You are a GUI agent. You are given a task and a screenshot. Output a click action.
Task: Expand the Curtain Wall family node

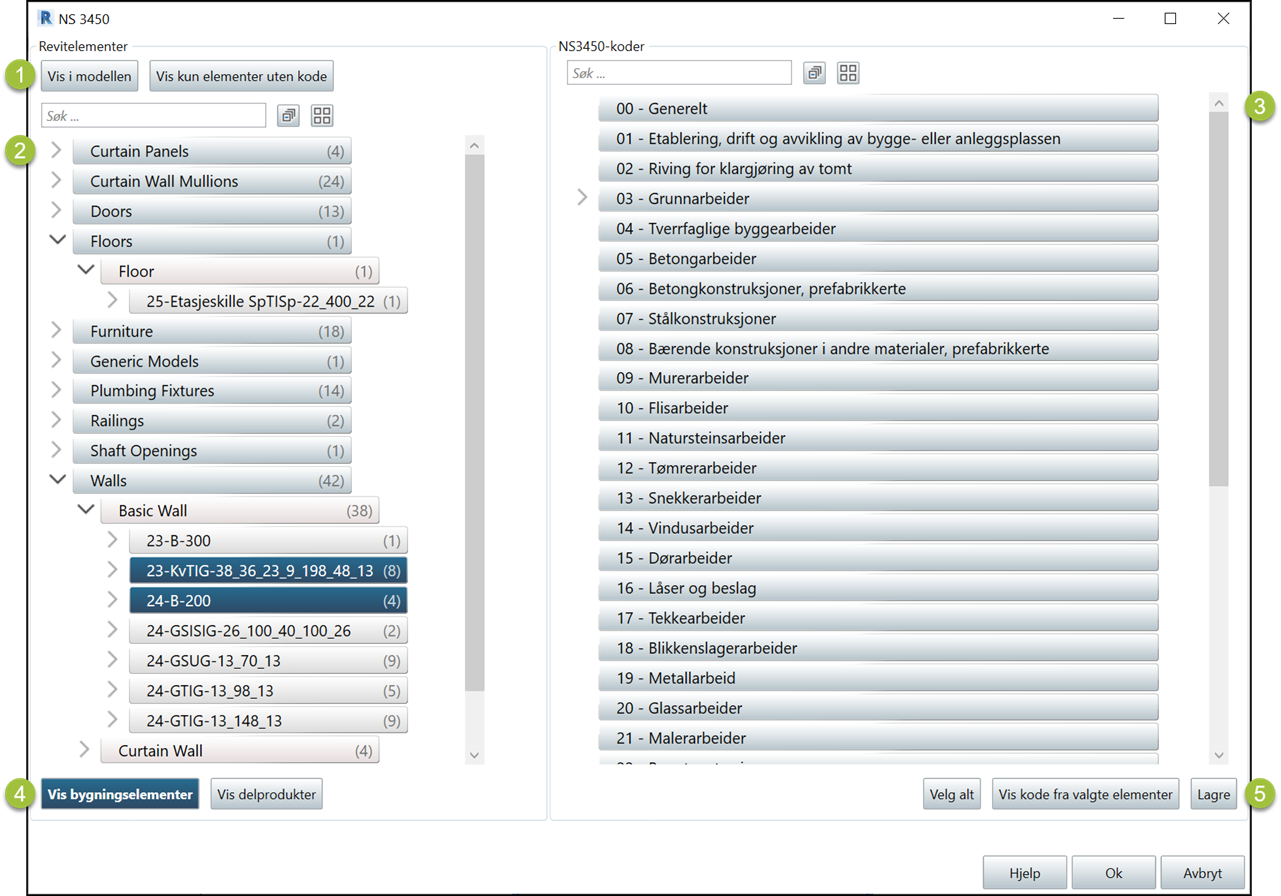(84, 750)
